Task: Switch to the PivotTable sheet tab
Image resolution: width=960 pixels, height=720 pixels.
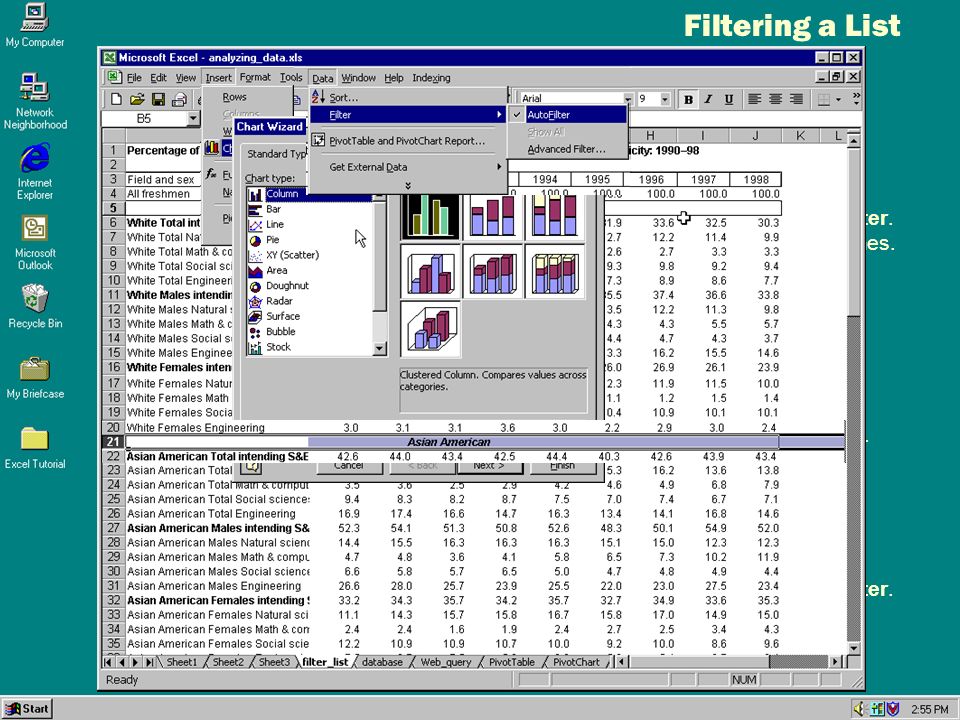Action: (x=511, y=662)
